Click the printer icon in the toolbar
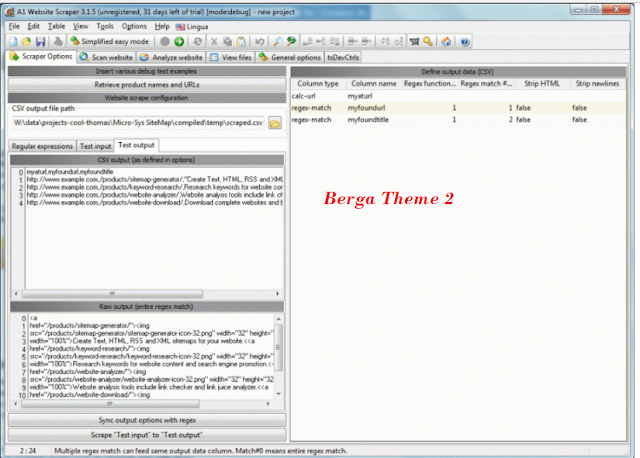The width and height of the screenshot is (640, 458). click(x=58, y=42)
